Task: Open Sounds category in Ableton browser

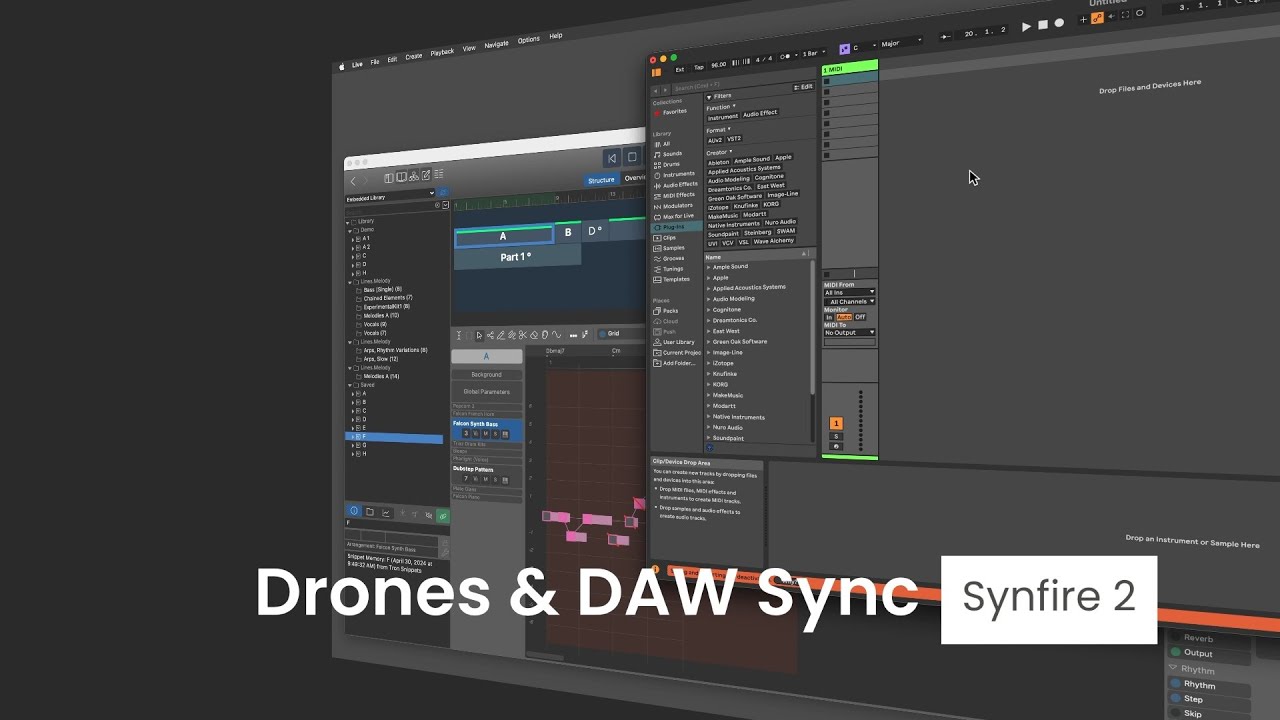Action: [672, 154]
